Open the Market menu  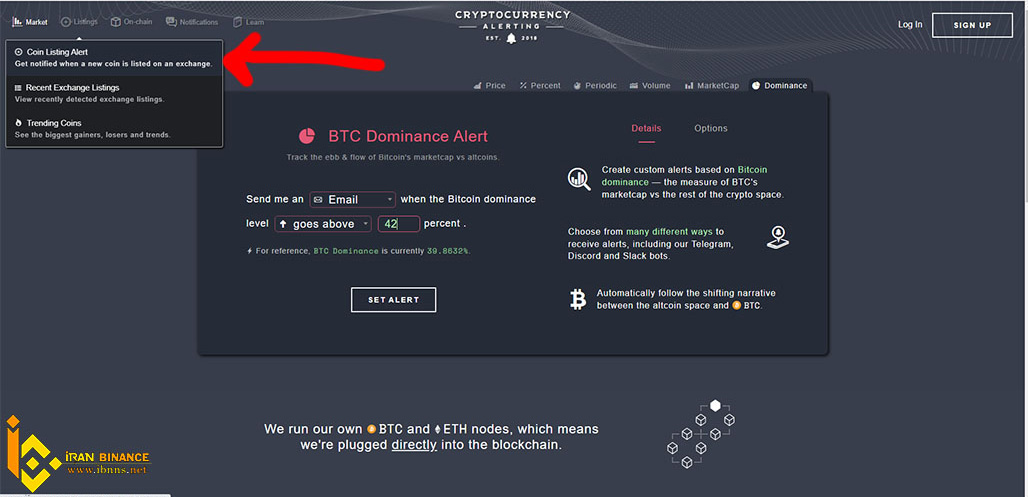click(x=30, y=22)
